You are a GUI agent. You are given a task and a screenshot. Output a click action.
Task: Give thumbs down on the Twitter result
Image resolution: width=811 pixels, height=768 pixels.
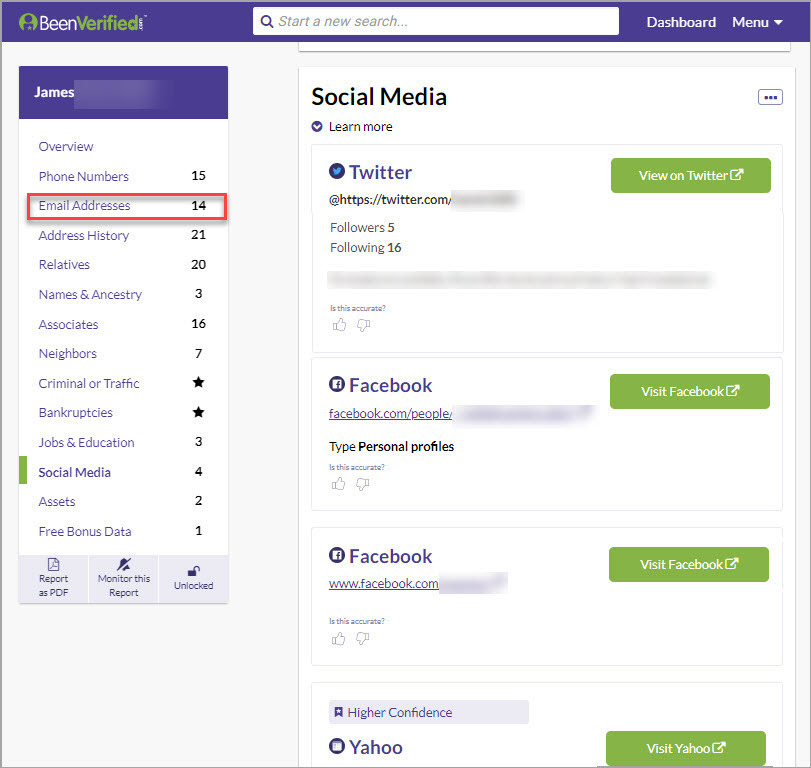click(364, 325)
